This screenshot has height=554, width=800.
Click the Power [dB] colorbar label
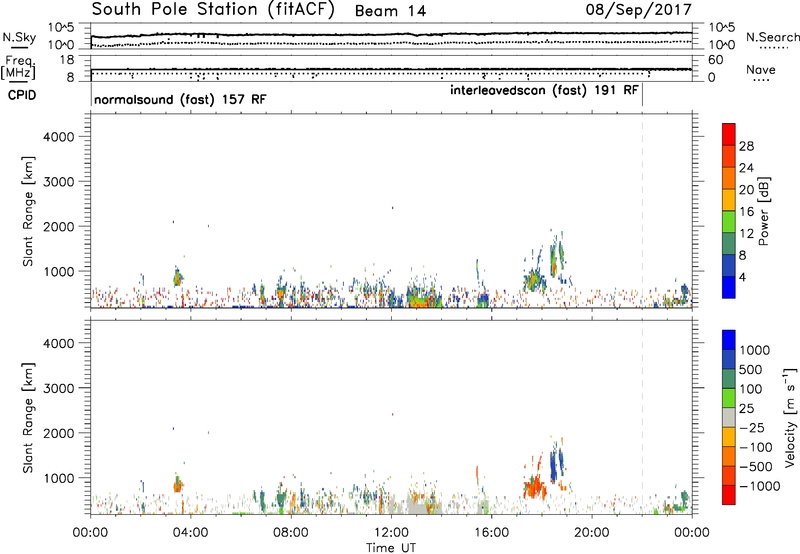click(x=763, y=211)
